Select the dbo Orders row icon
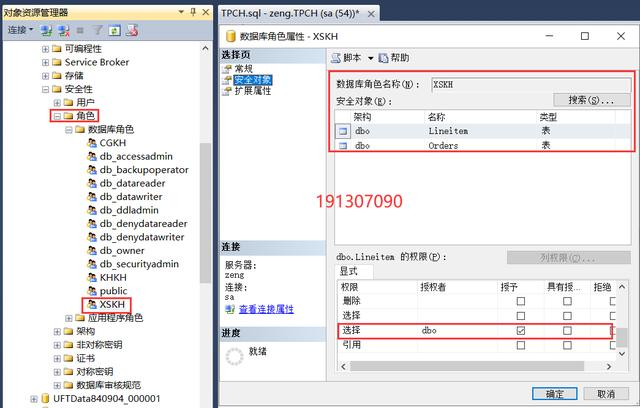 343,146
